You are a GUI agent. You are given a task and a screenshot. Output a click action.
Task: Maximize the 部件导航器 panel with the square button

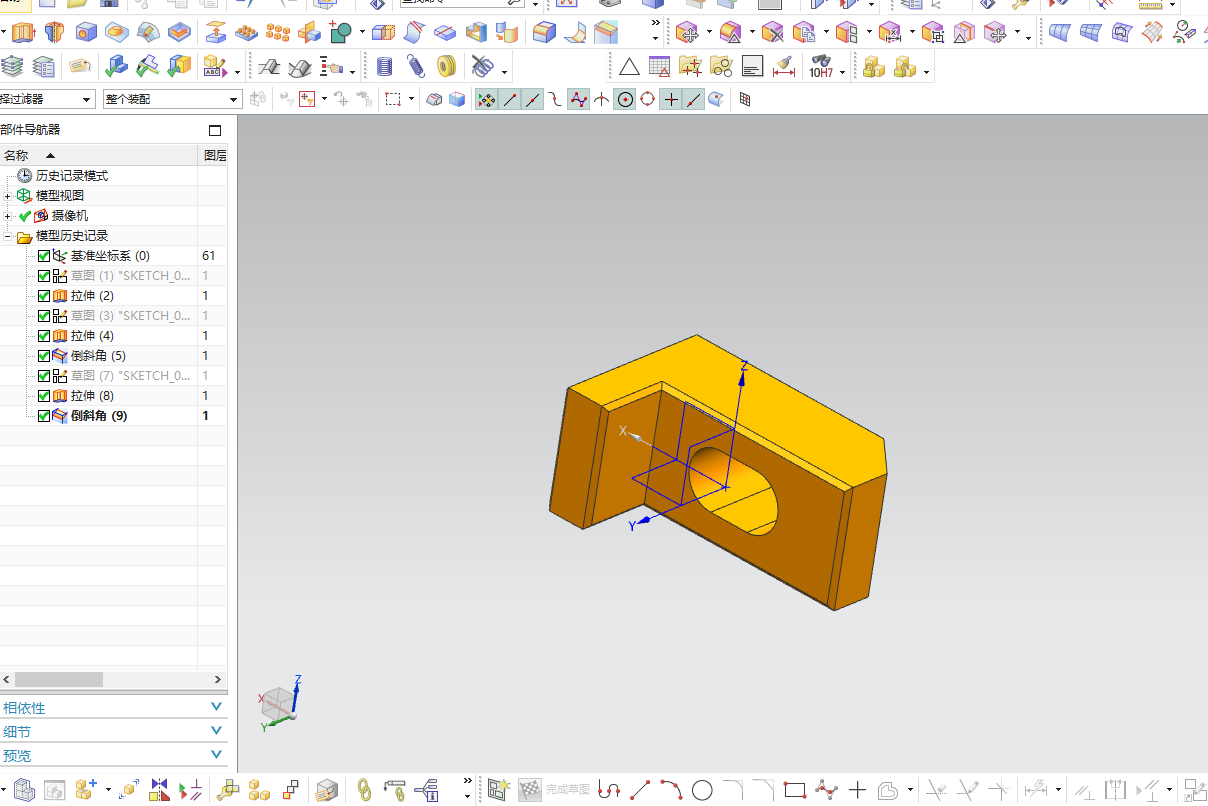(214, 130)
